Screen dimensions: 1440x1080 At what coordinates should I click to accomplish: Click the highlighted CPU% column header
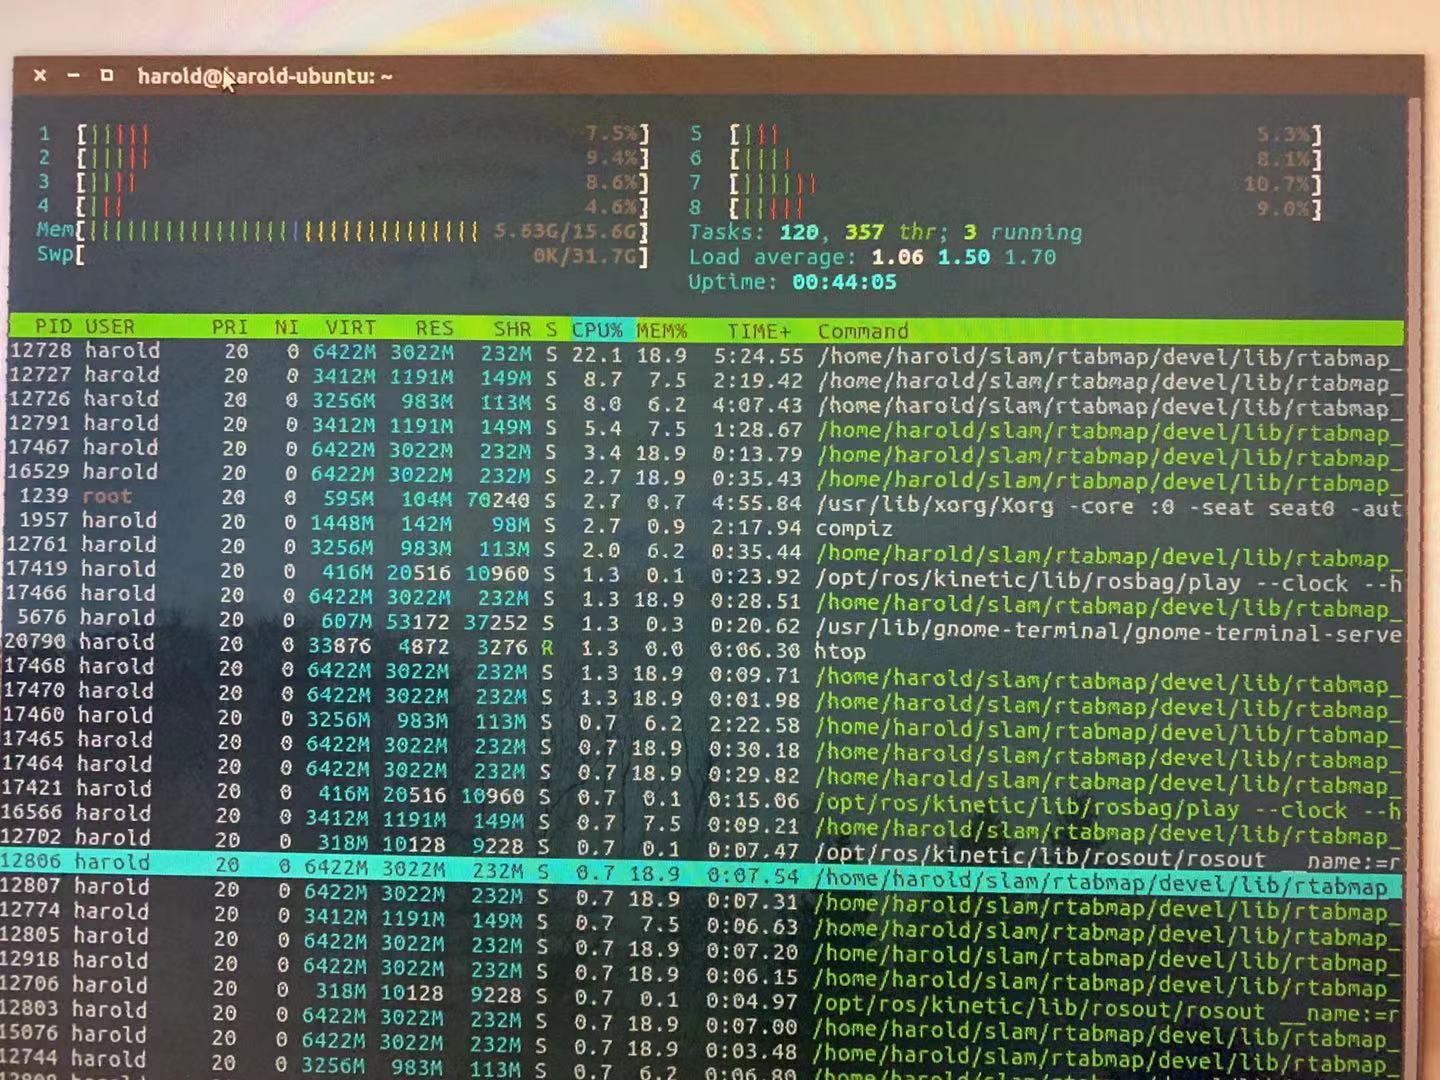click(x=597, y=330)
